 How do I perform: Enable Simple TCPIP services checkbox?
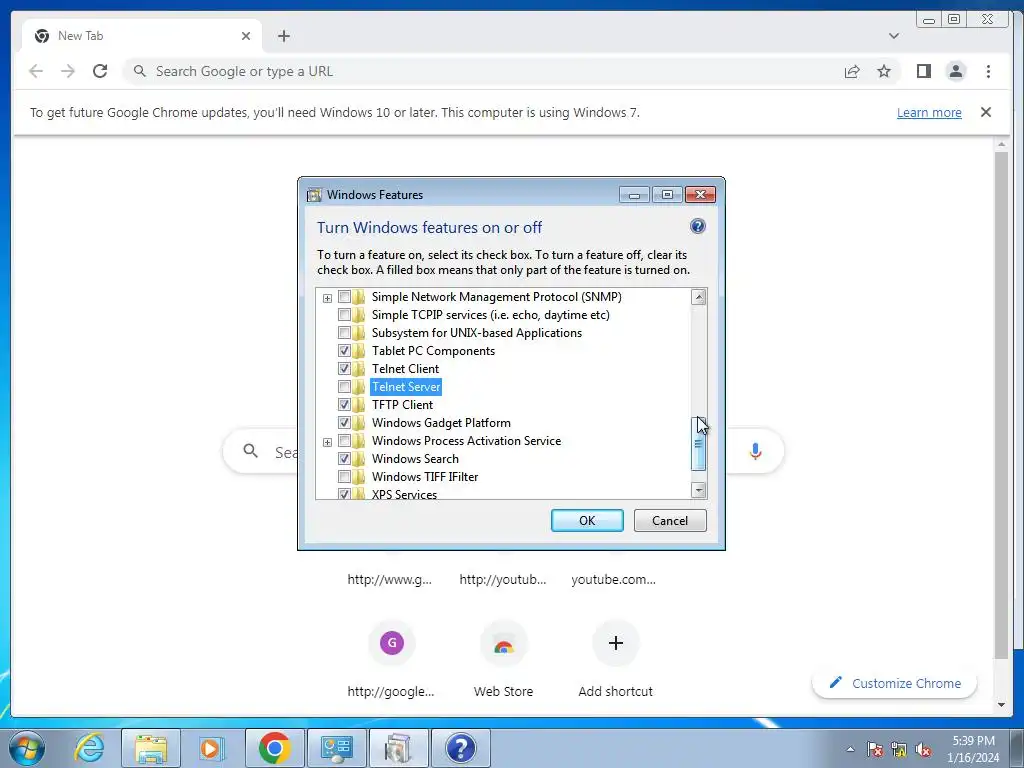click(x=344, y=315)
